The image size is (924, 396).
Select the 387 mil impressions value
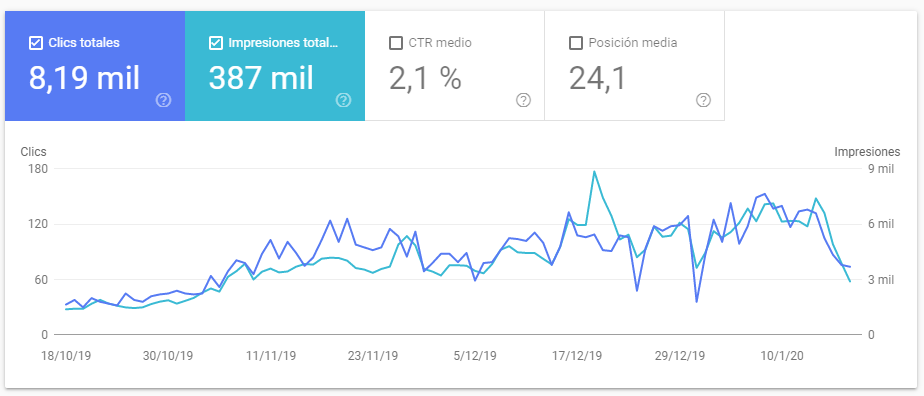(261, 78)
